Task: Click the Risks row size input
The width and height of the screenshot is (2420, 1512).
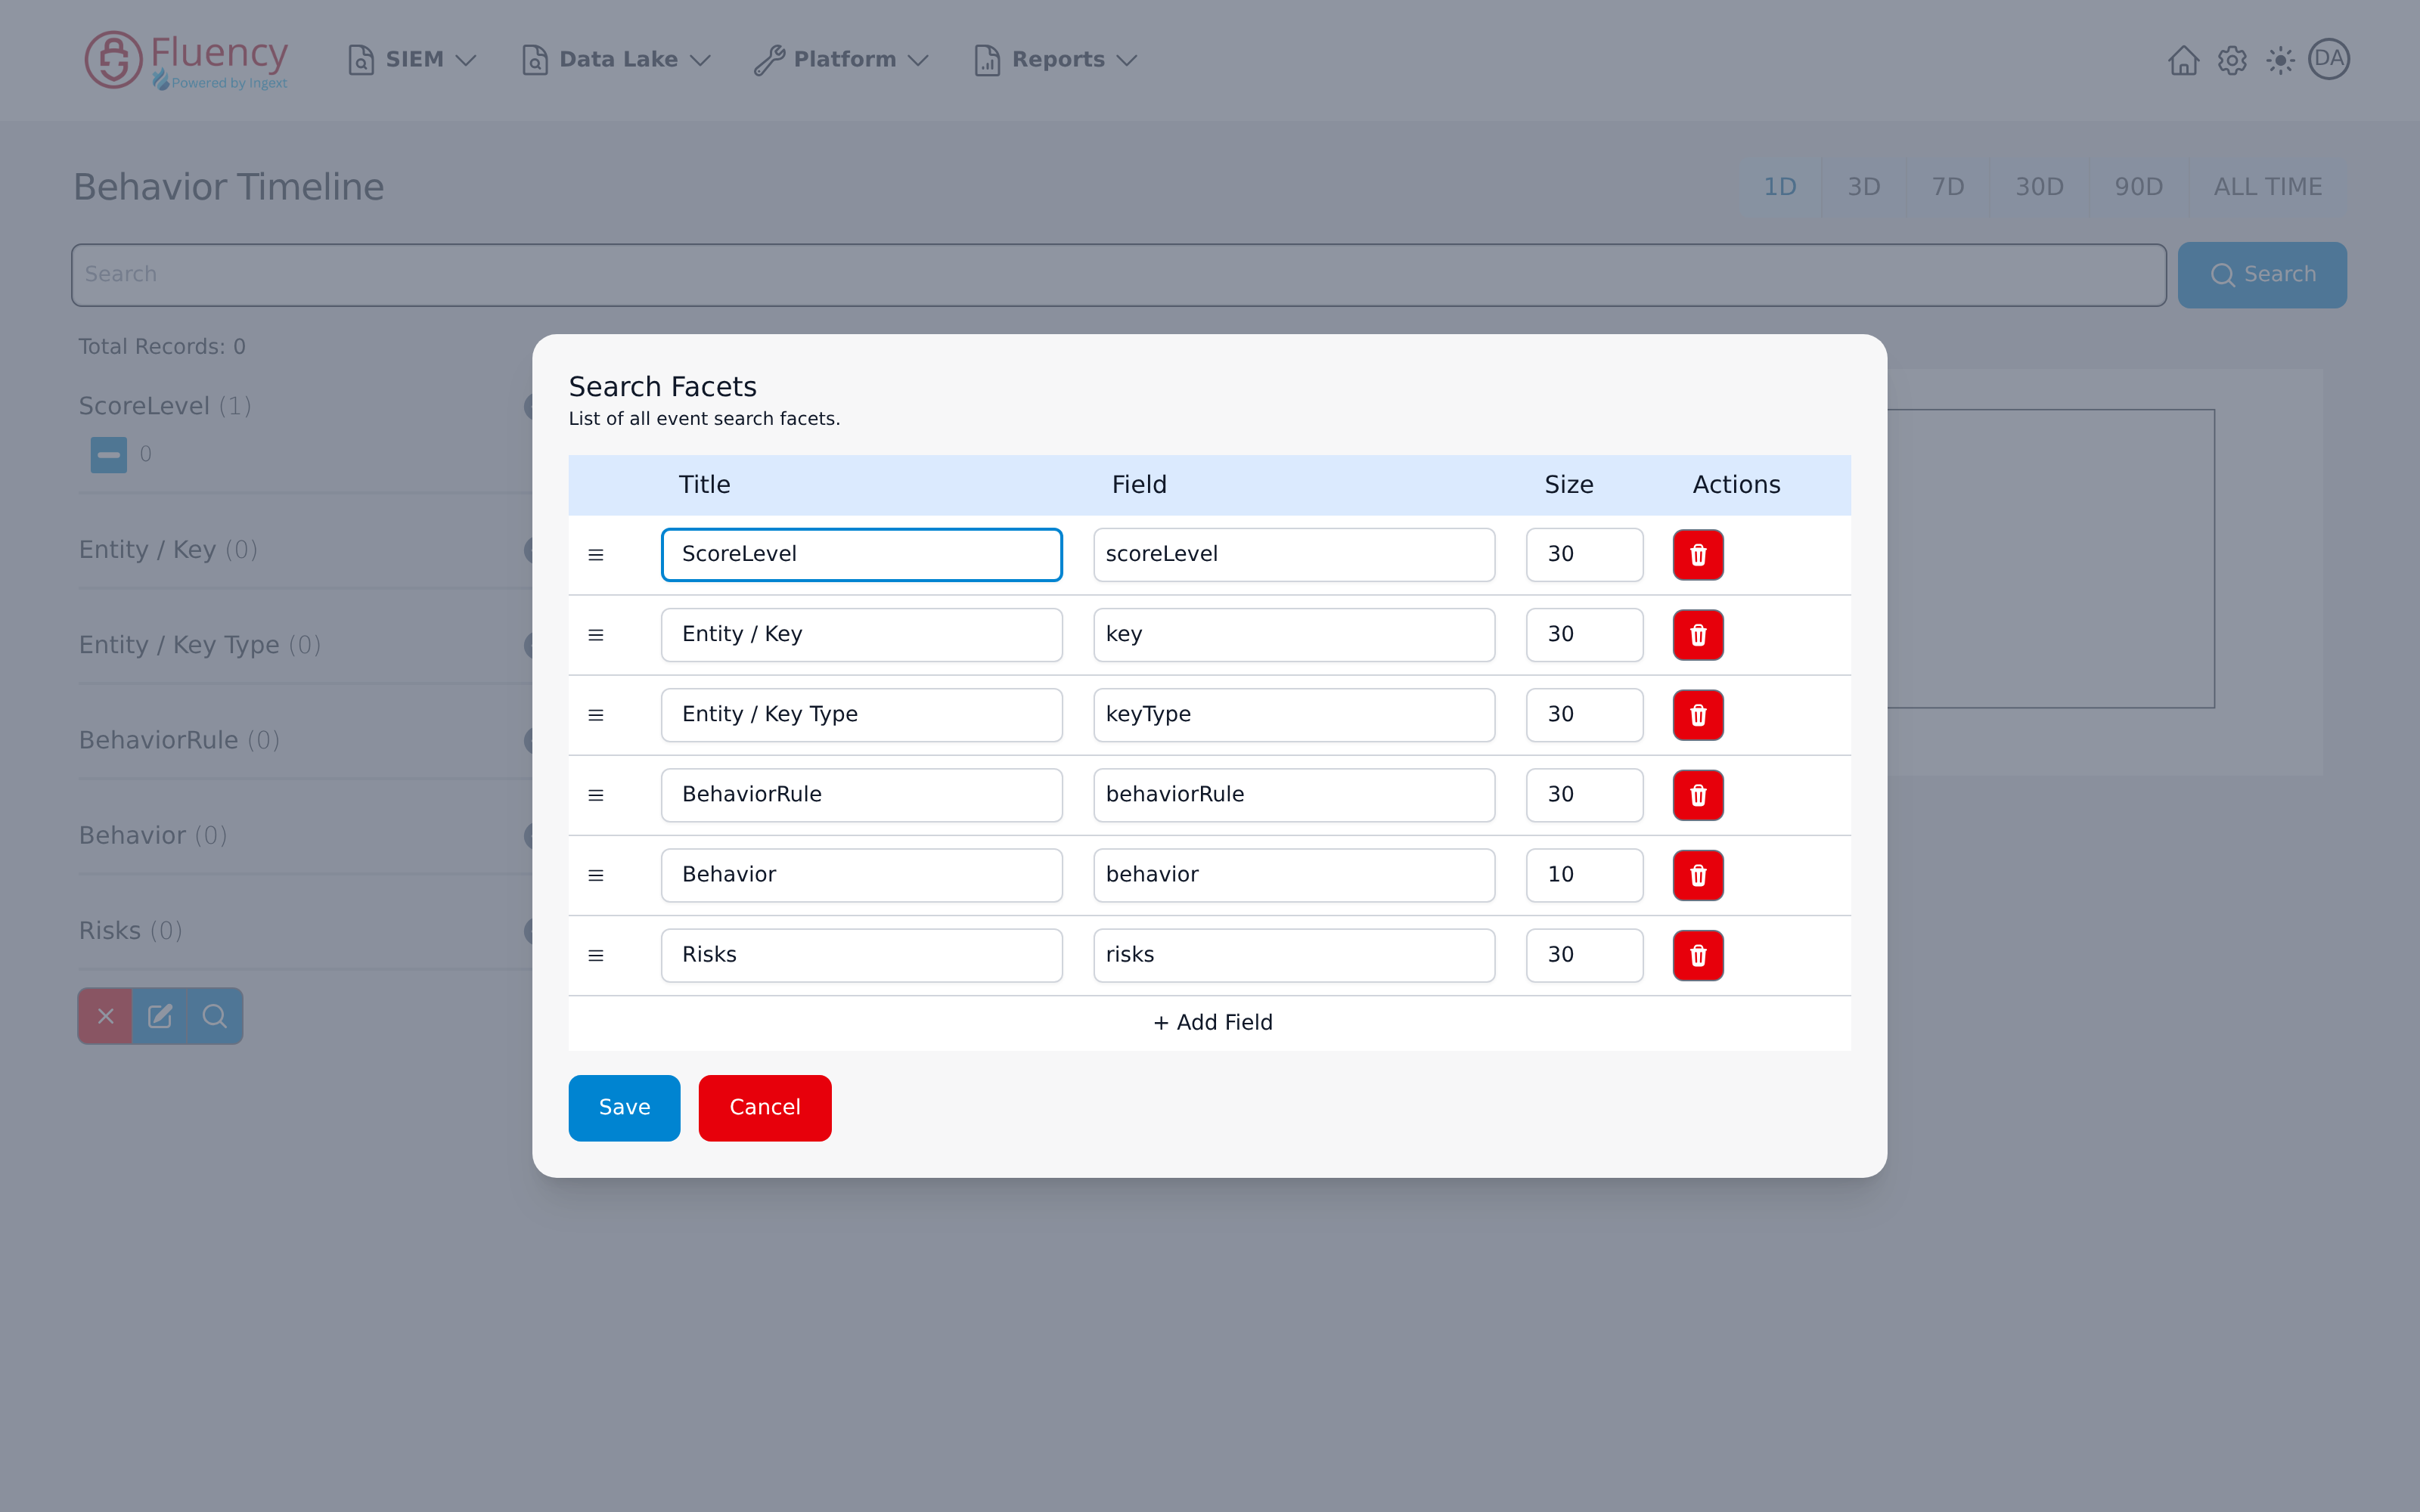Action: (x=1584, y=955)
